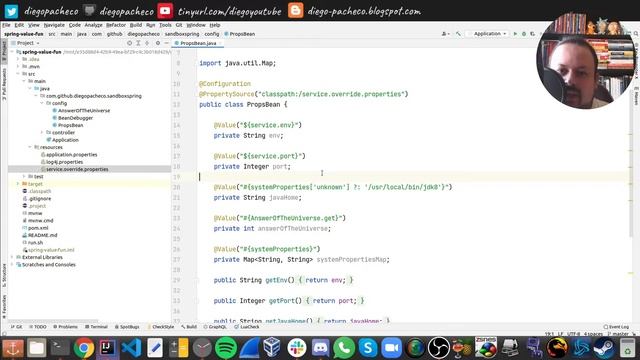Open the GraphQL tool window
The height and width of the screenshot is (360, 640).
point(215,327)
